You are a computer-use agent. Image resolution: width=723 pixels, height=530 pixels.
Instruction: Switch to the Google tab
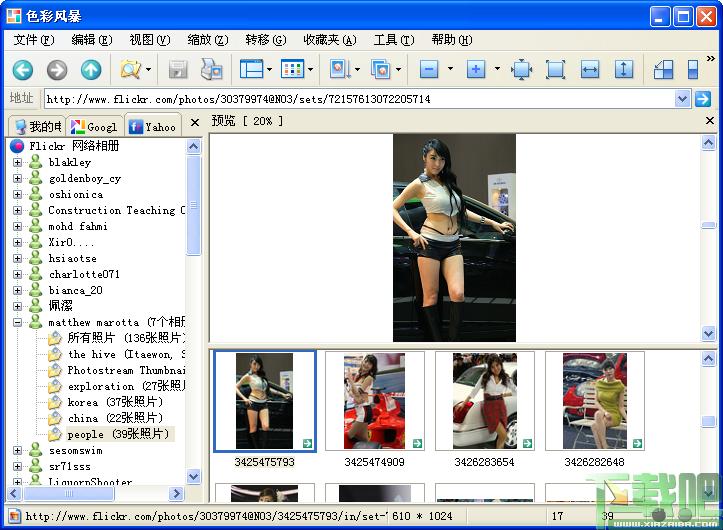click(x=95, y=126)
